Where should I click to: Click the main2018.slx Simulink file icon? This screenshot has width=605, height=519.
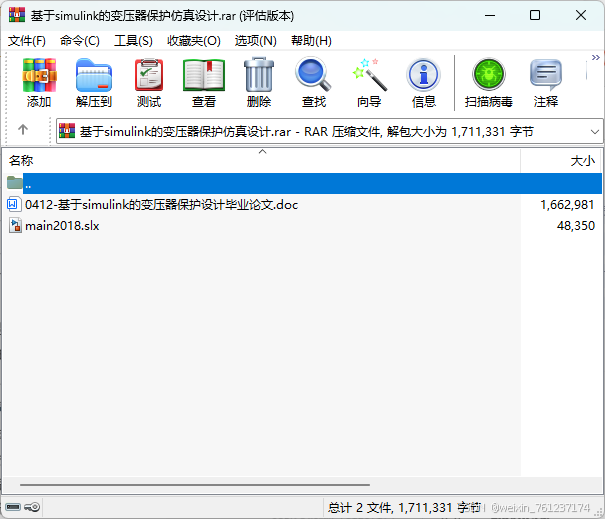coord(15,225)
